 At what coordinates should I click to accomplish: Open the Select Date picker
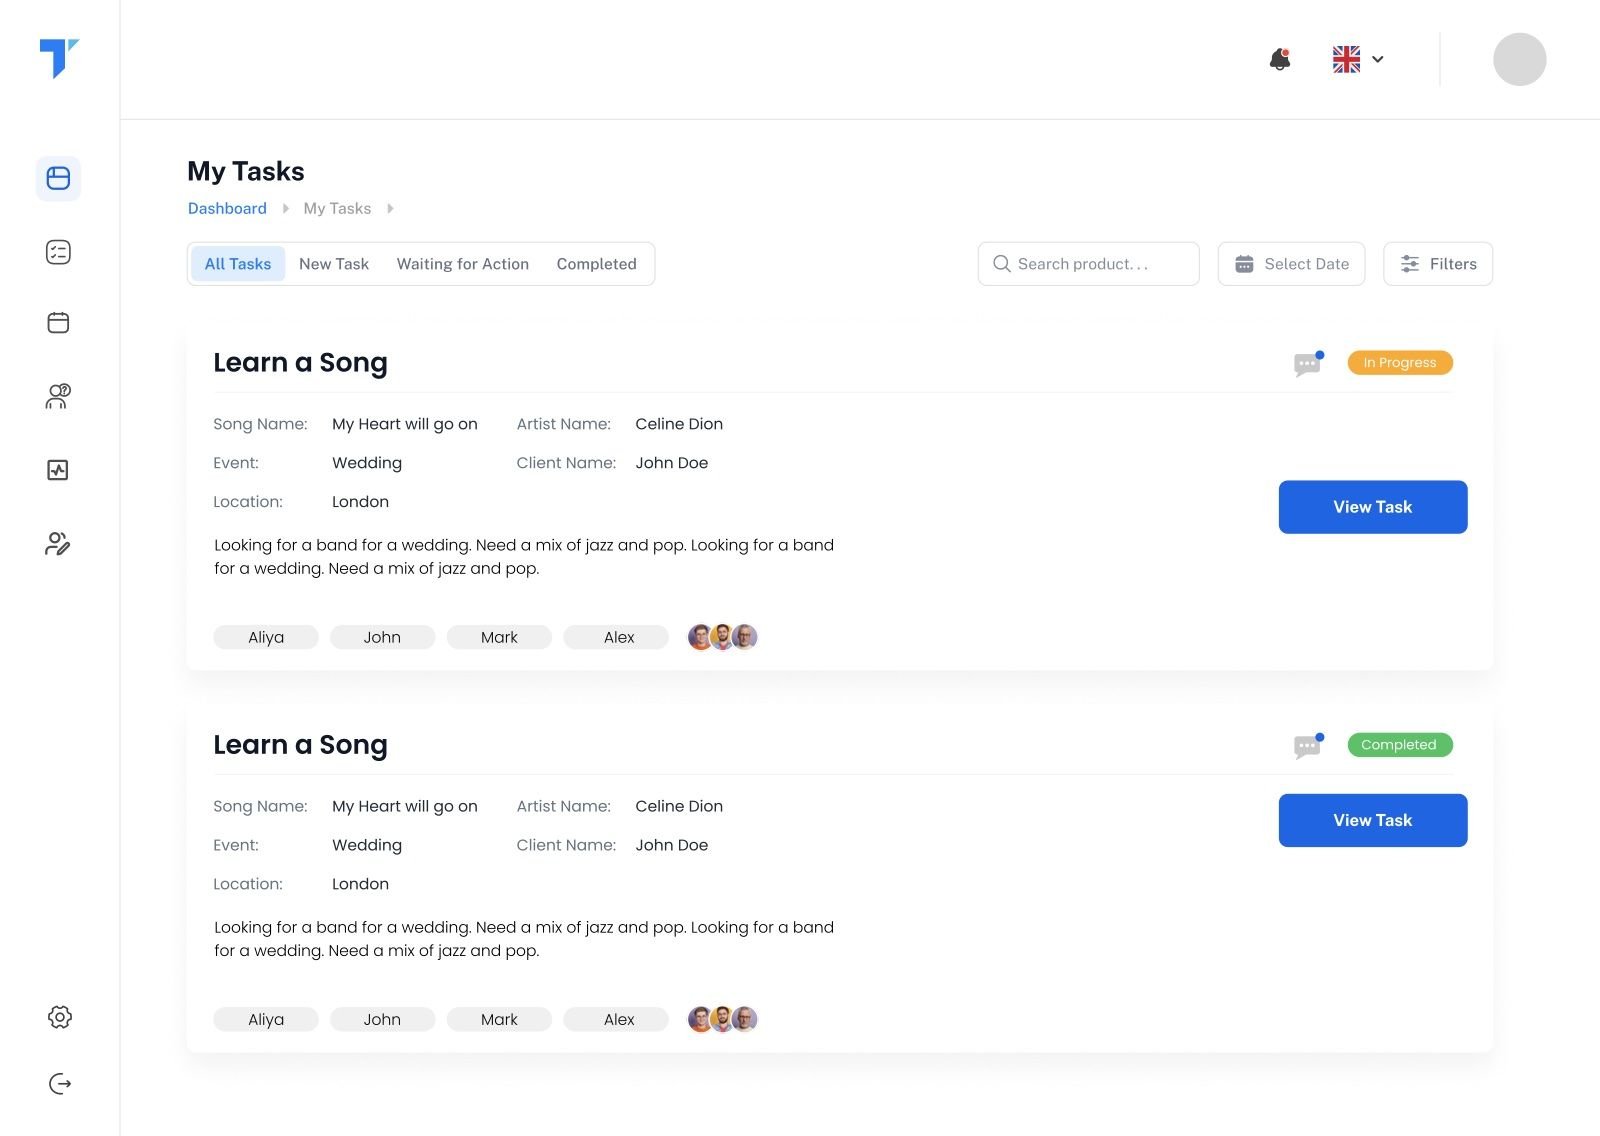click(1291, 264)
